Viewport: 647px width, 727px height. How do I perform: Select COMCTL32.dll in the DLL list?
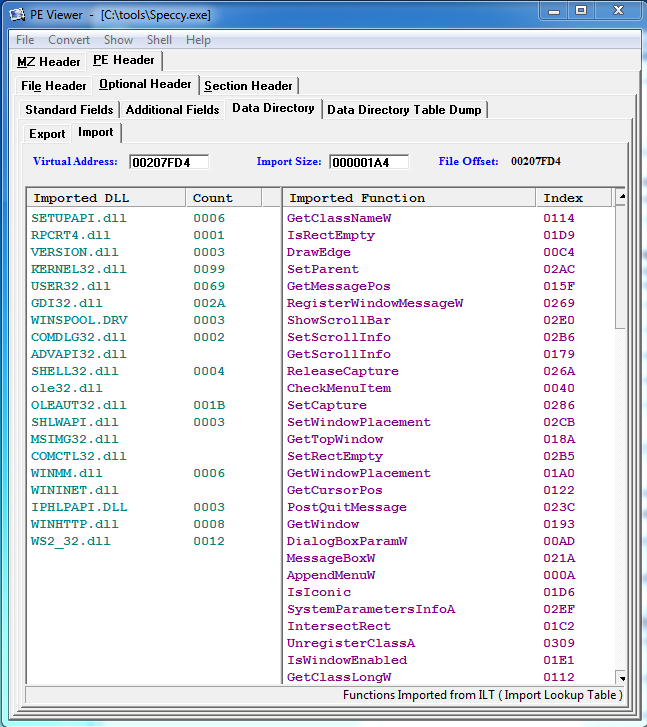click(78, 456)
